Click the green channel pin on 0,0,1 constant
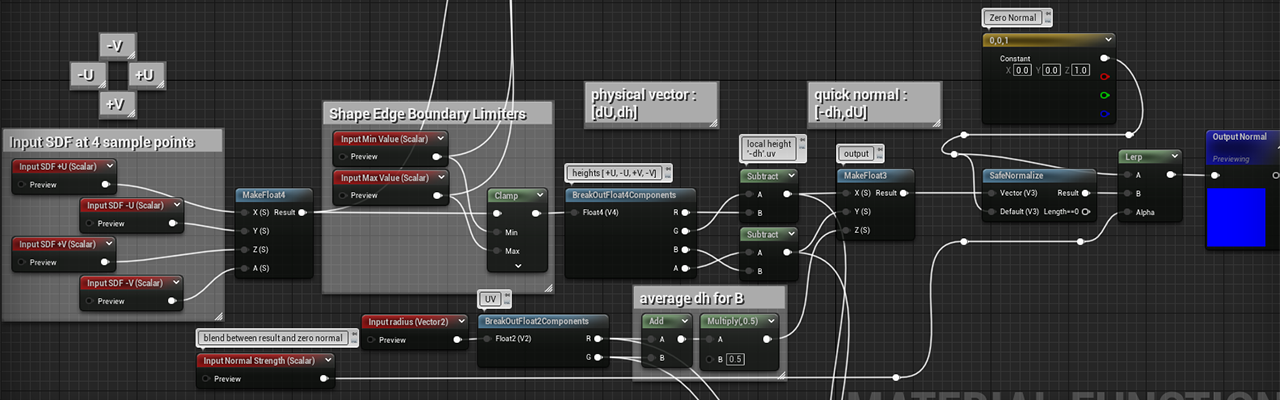 pos(1104,96)
